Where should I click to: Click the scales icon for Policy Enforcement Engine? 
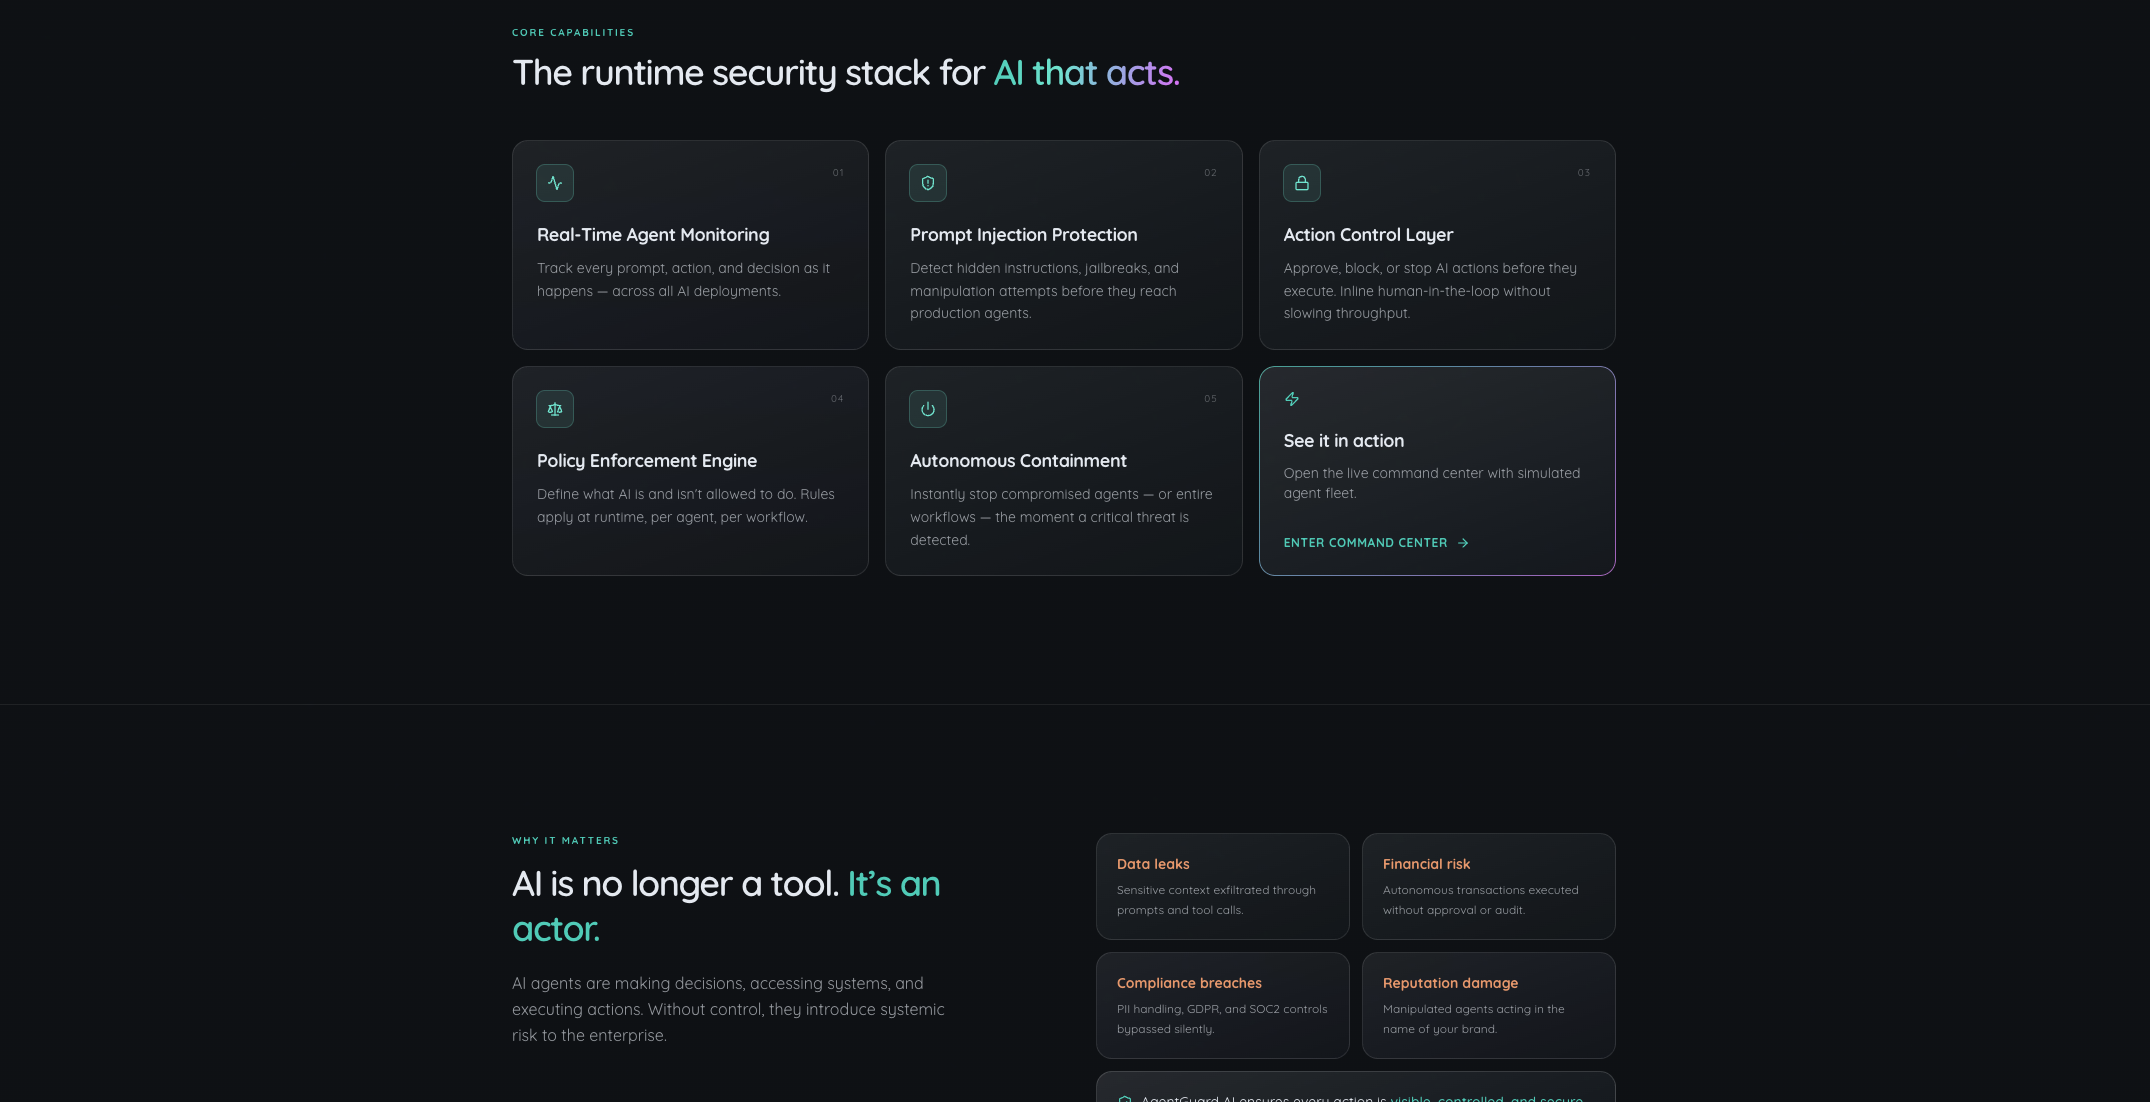[555, 409]
